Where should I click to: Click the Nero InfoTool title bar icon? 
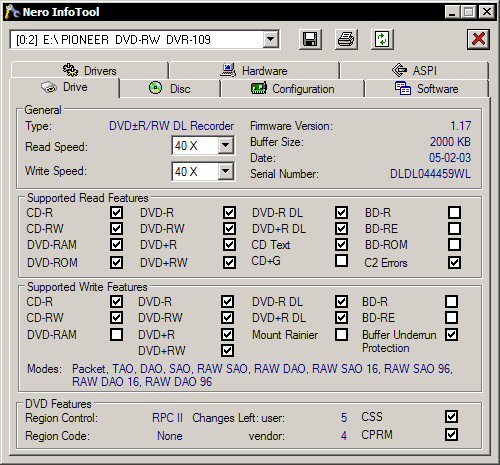click(12, 12)
